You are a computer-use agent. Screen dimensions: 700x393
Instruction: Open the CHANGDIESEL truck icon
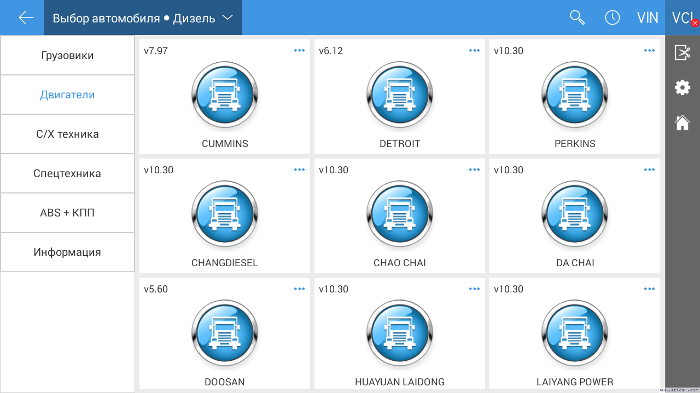tap(225, 214)
